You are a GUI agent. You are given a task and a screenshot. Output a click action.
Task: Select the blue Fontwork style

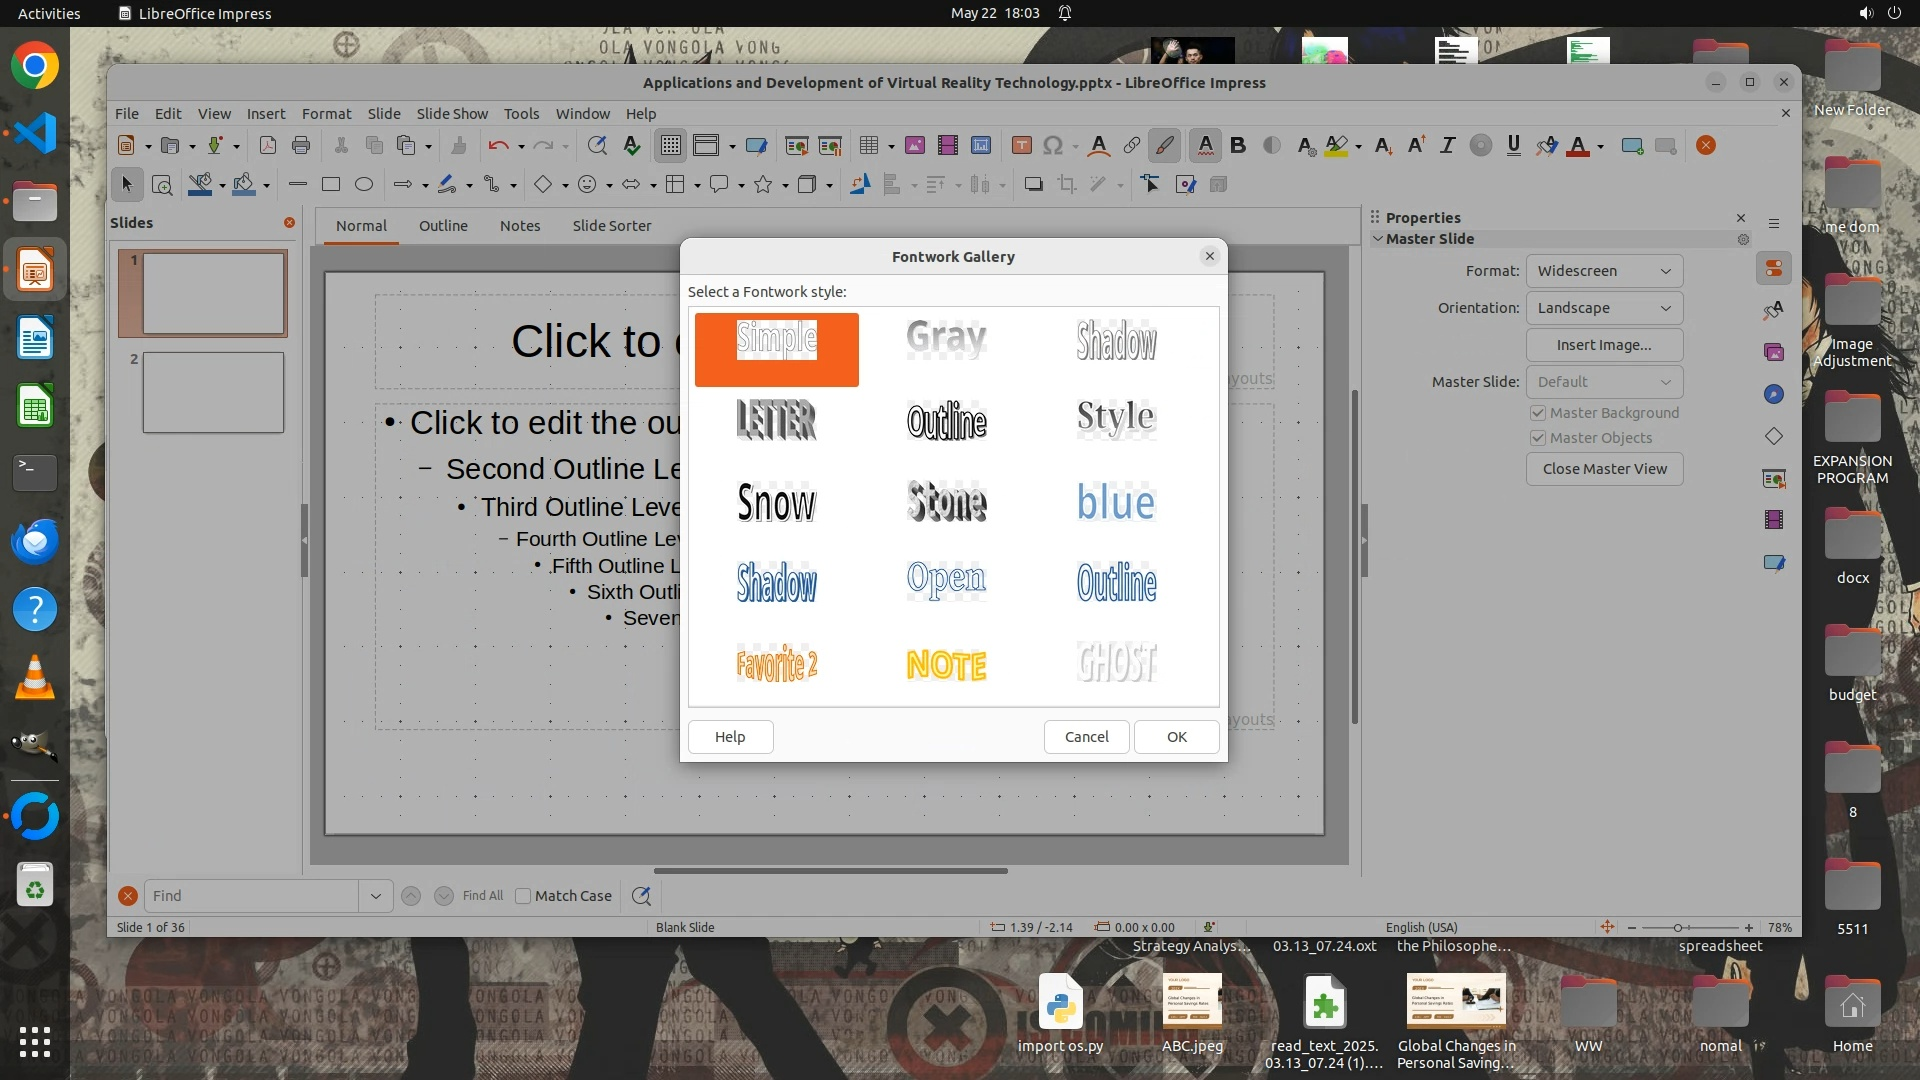(1116, 502)
